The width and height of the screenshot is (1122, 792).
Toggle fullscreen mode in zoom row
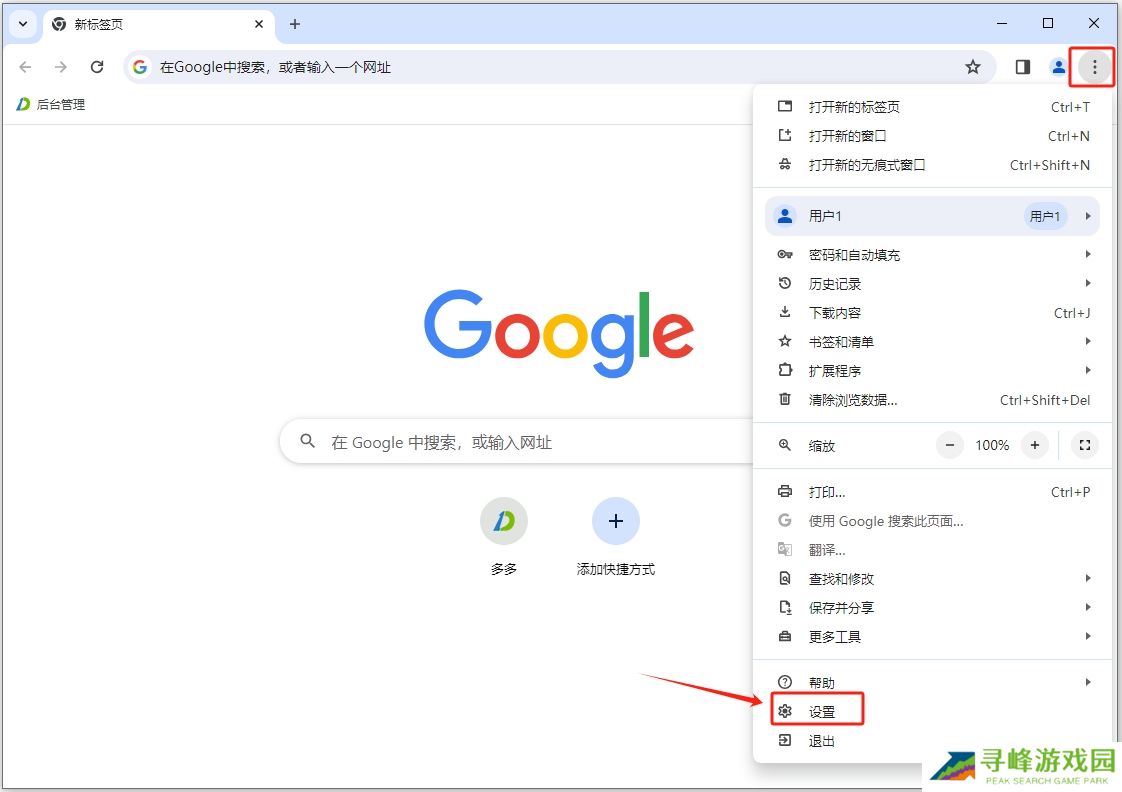point(1084,445)
